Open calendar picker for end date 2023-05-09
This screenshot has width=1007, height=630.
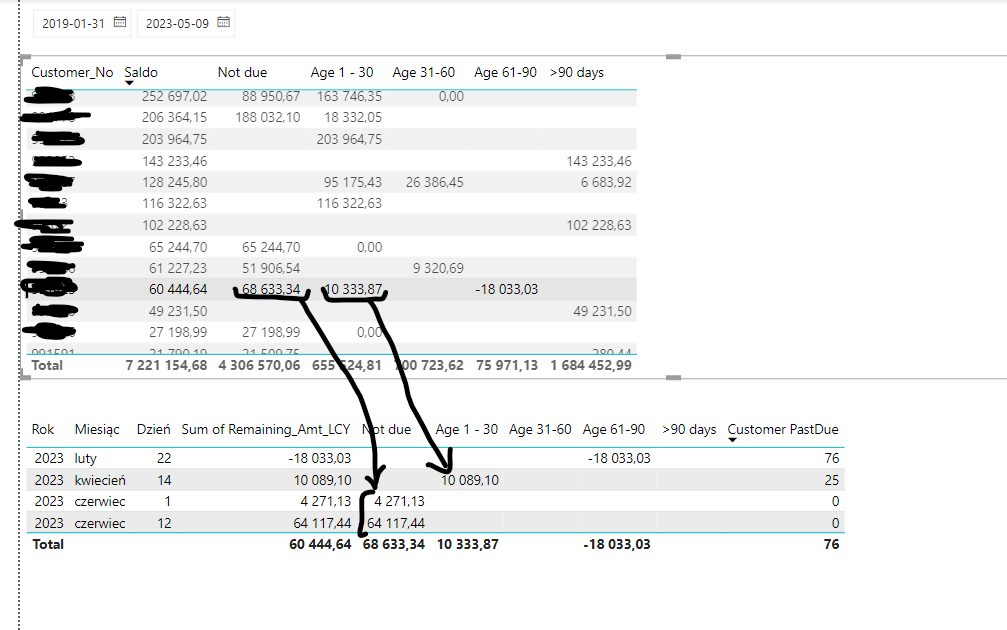(x=223, y=22)
